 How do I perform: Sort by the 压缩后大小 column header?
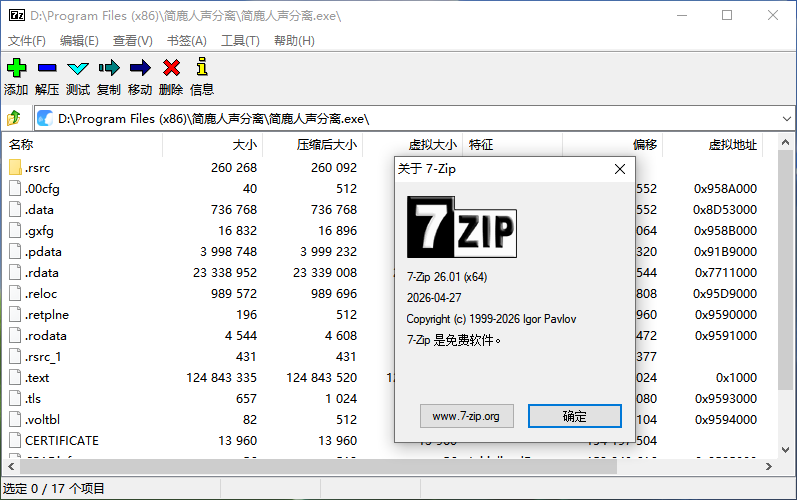click(313, 145)
